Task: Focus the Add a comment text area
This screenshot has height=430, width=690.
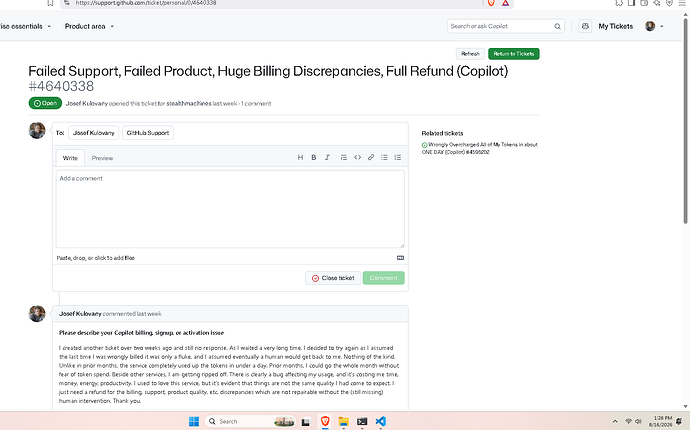Action: [230, 209]
